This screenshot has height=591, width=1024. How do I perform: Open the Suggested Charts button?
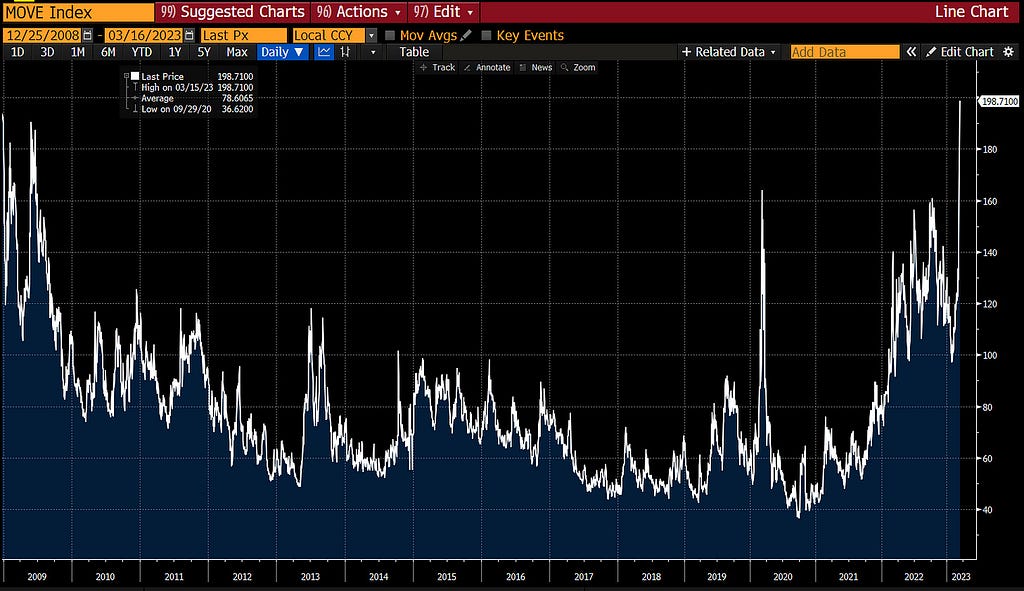(233, 12)
